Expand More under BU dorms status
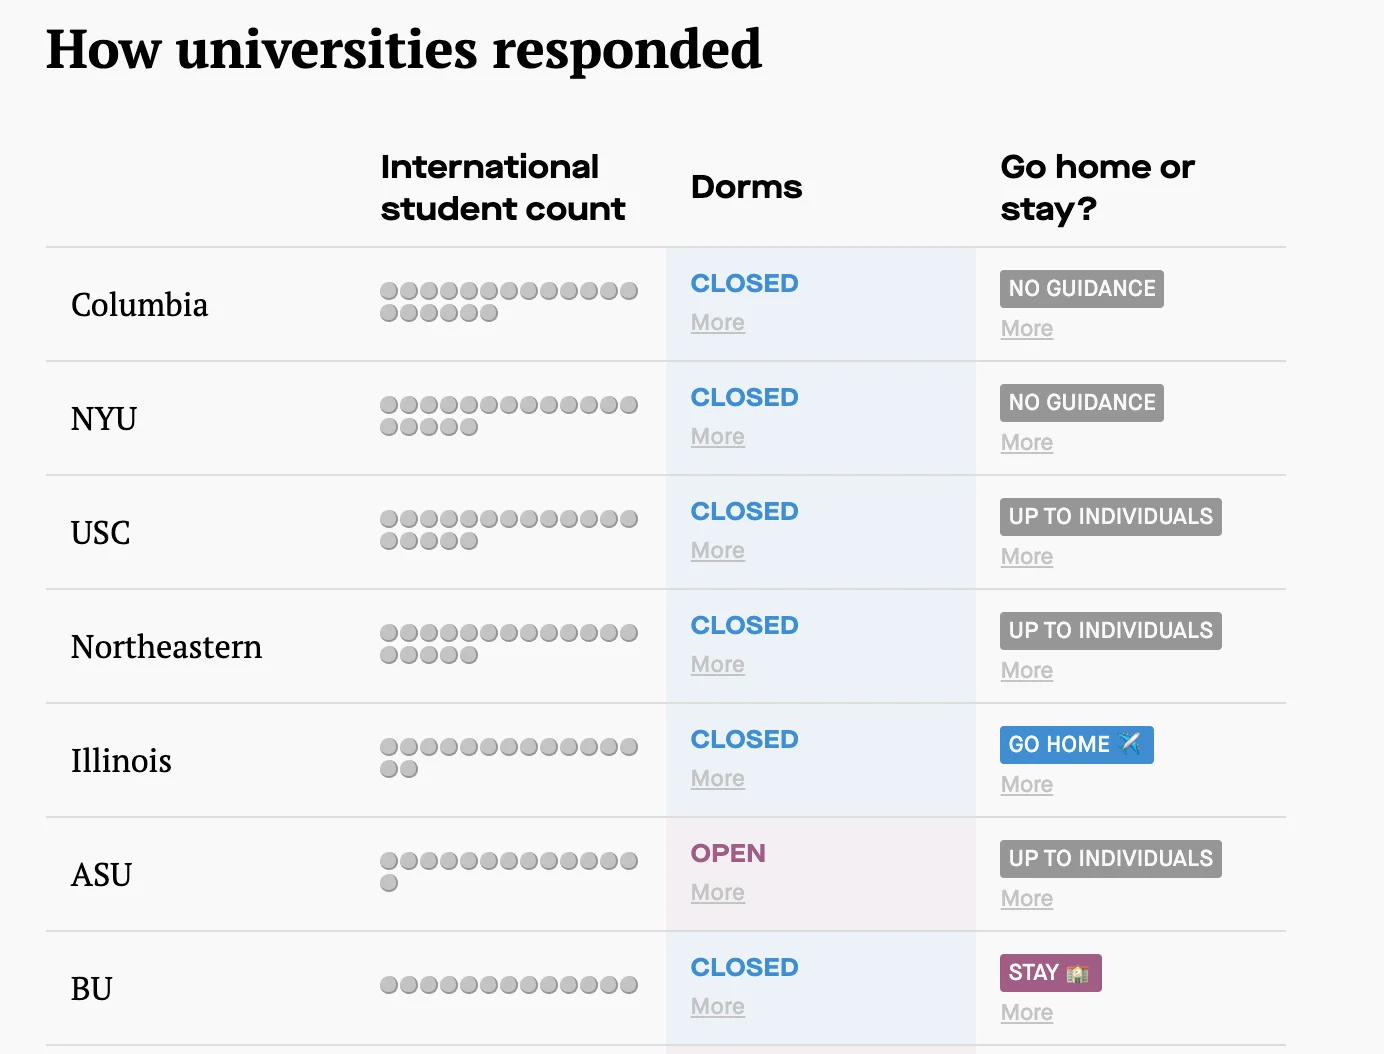The width and height of the screenshot is (1384, 1054). [x=718, y=1007]
